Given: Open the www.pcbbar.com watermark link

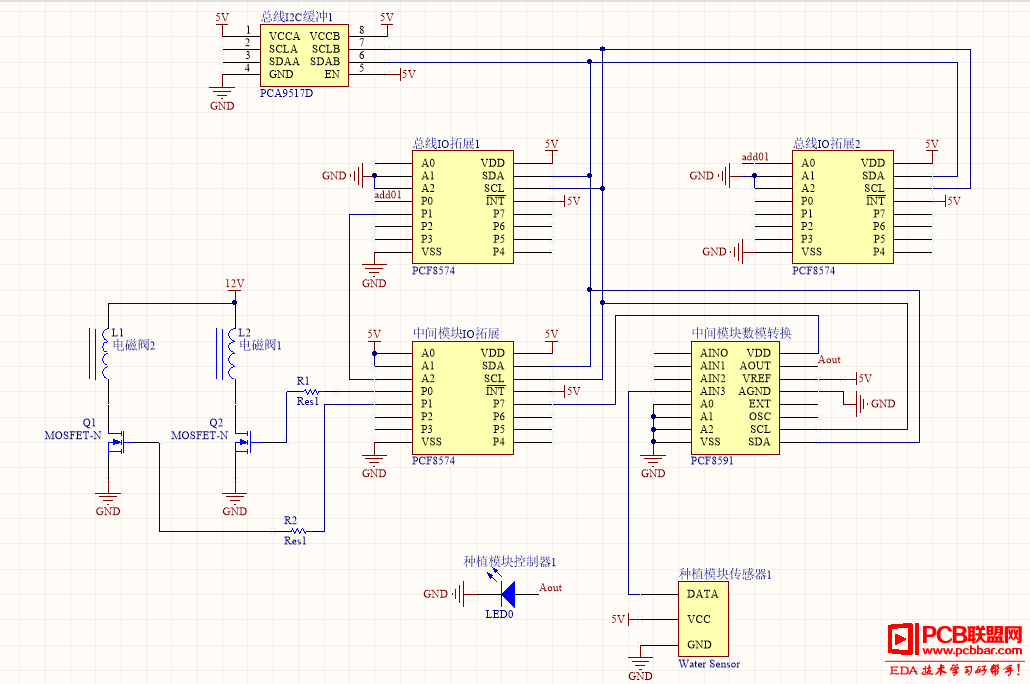Looking at the screenshot, I should pyautogui.click(x=972, y=650).
